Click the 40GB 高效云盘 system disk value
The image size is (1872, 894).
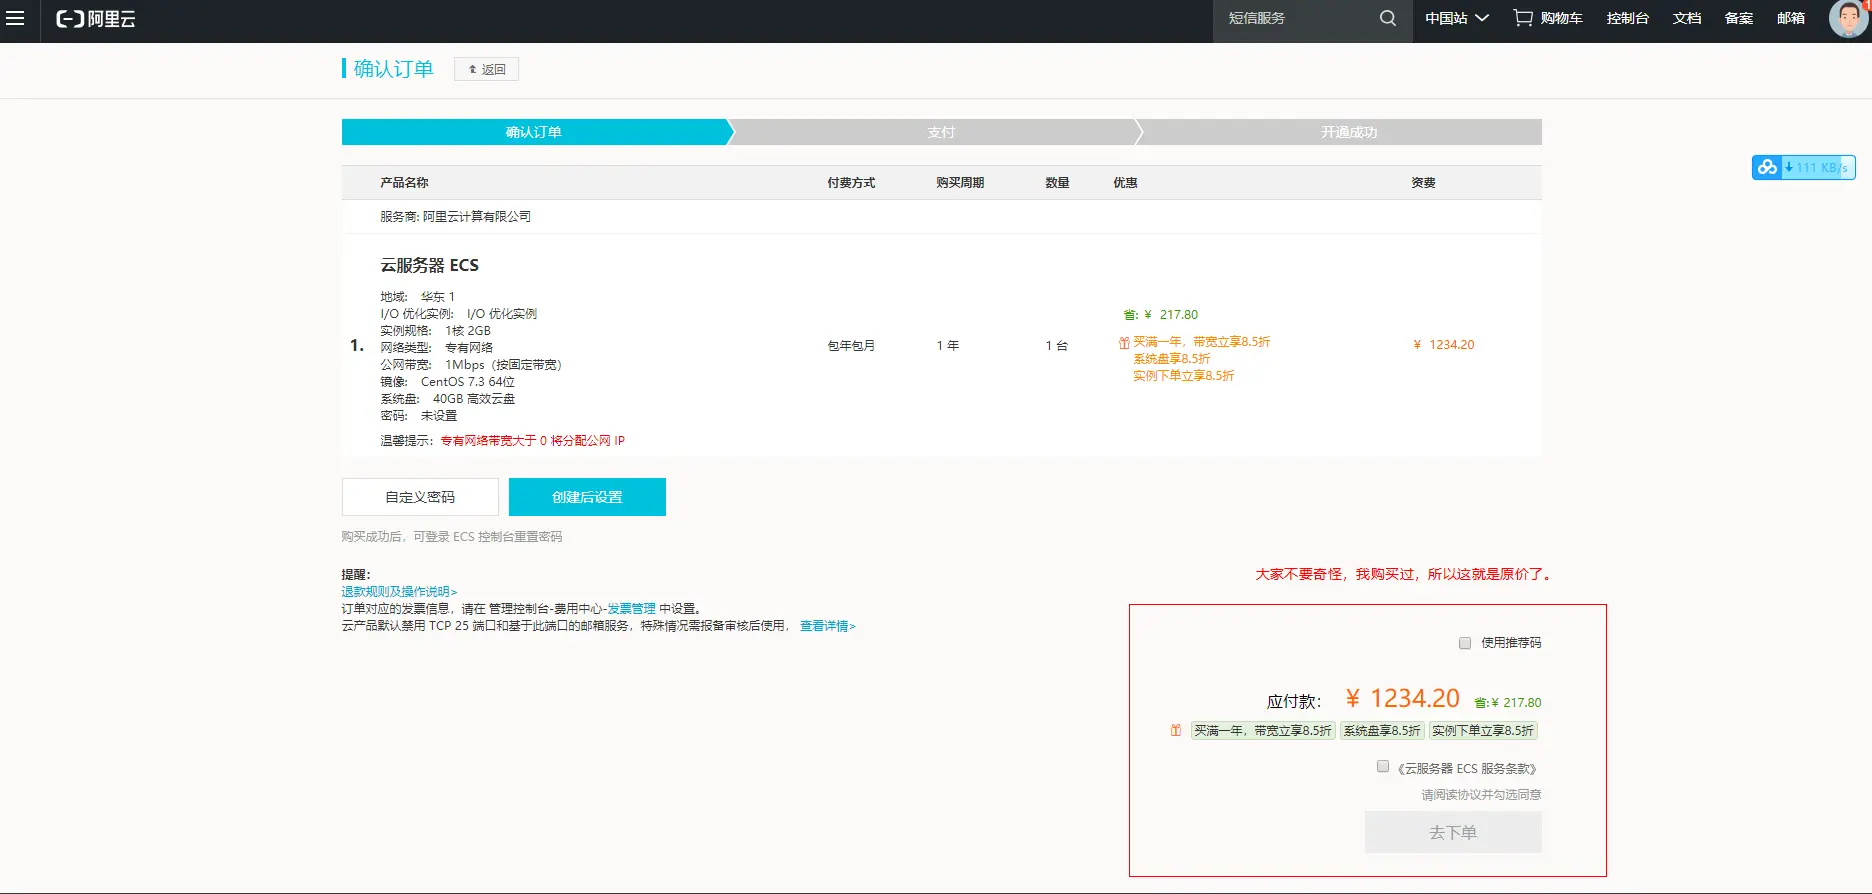pos(474,399)
